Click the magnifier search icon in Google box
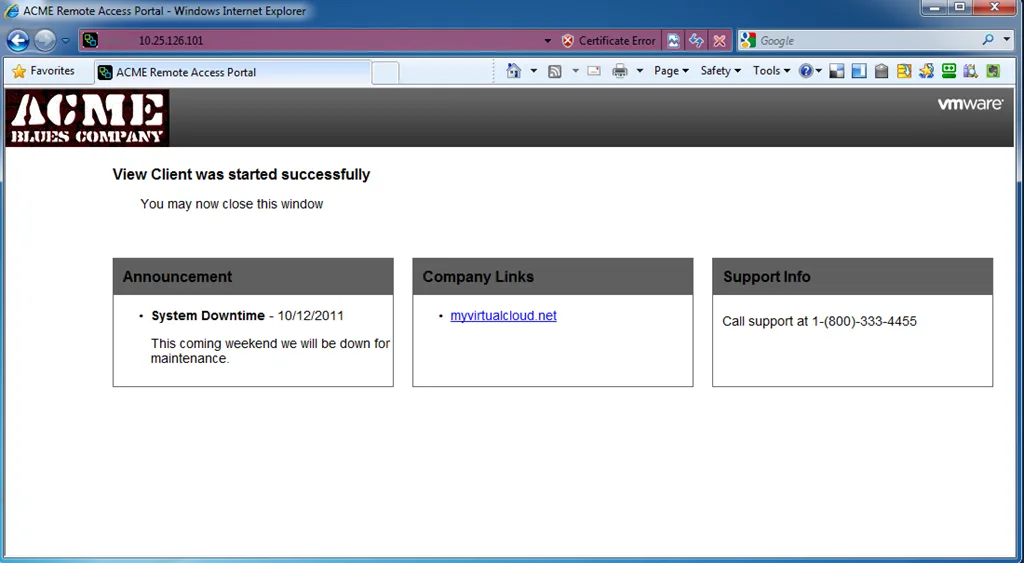Screen dimensions: 1024x563 987,40
